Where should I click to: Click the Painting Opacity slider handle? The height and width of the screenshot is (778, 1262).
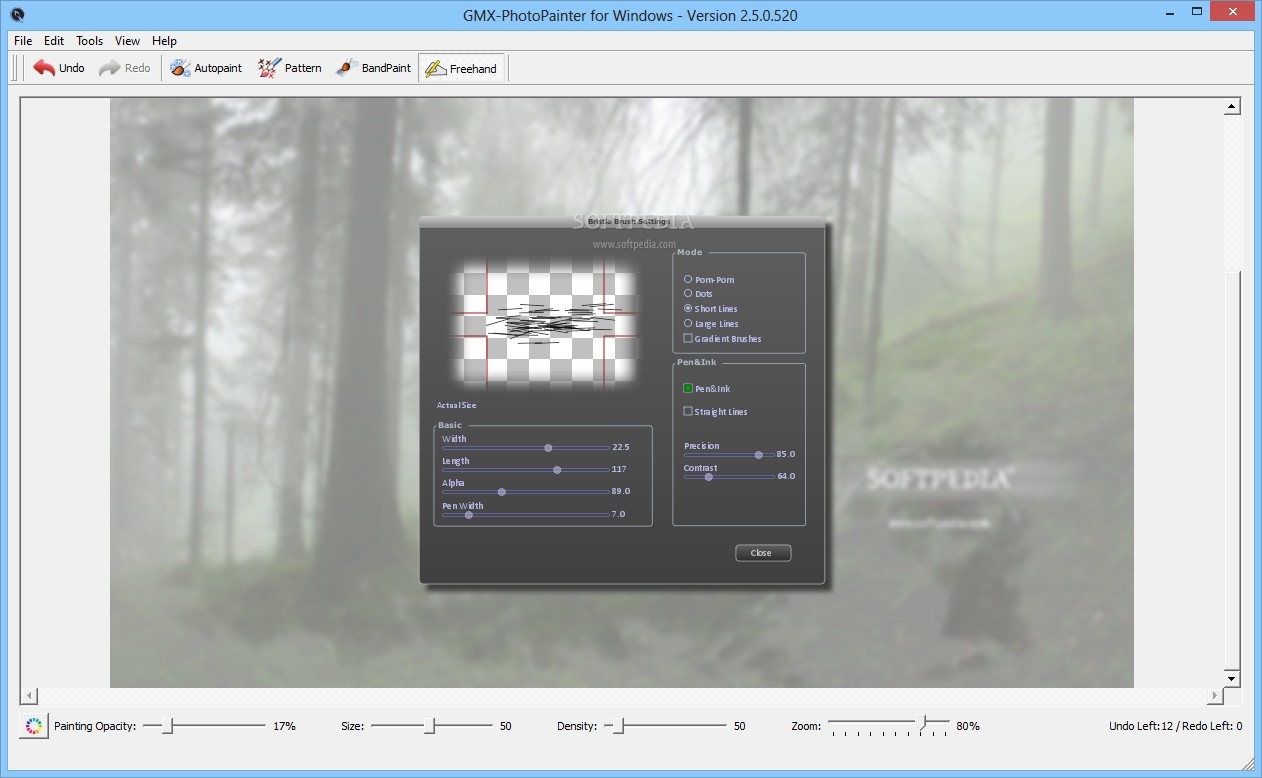tap(168, 726)
